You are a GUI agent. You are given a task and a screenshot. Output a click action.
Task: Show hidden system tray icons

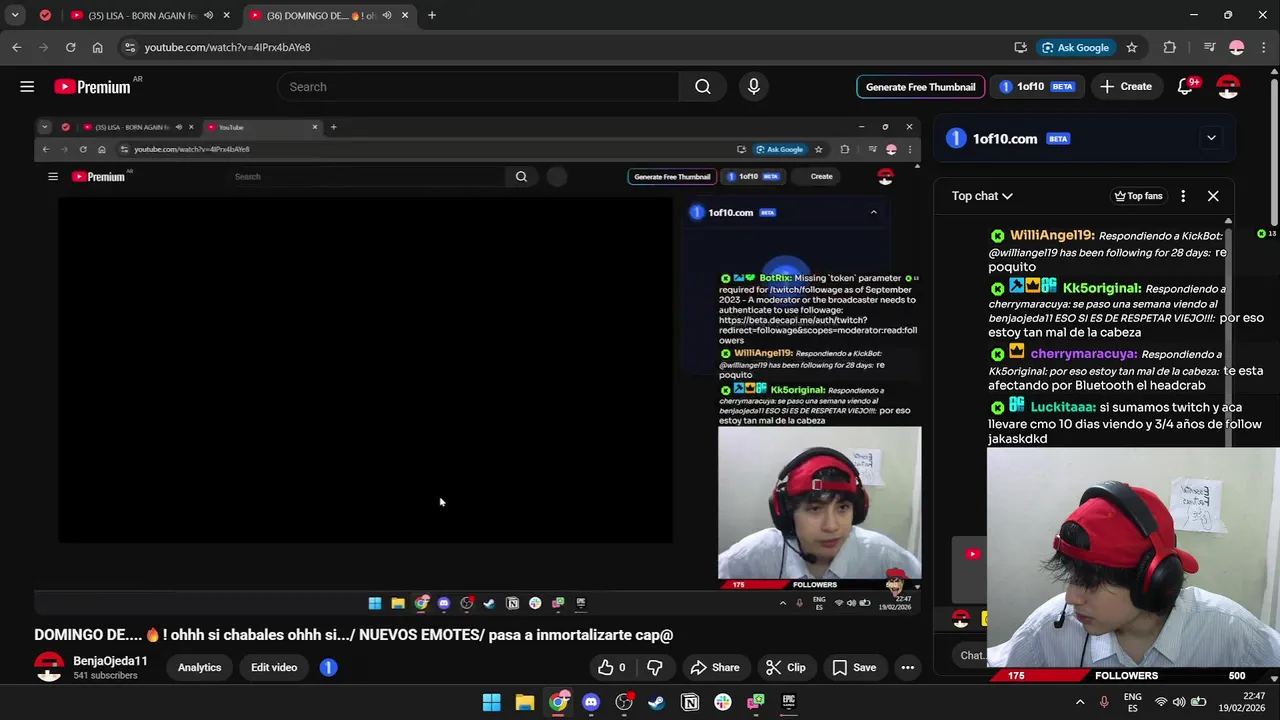[x=1080, y=702]
